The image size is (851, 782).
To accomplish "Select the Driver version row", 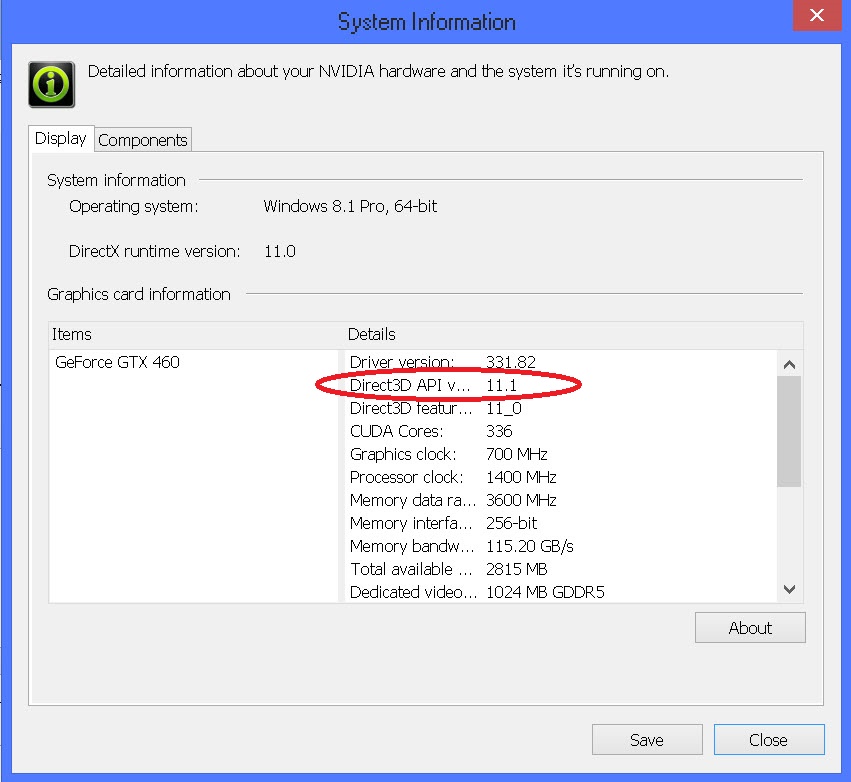I will click(561, 362).
